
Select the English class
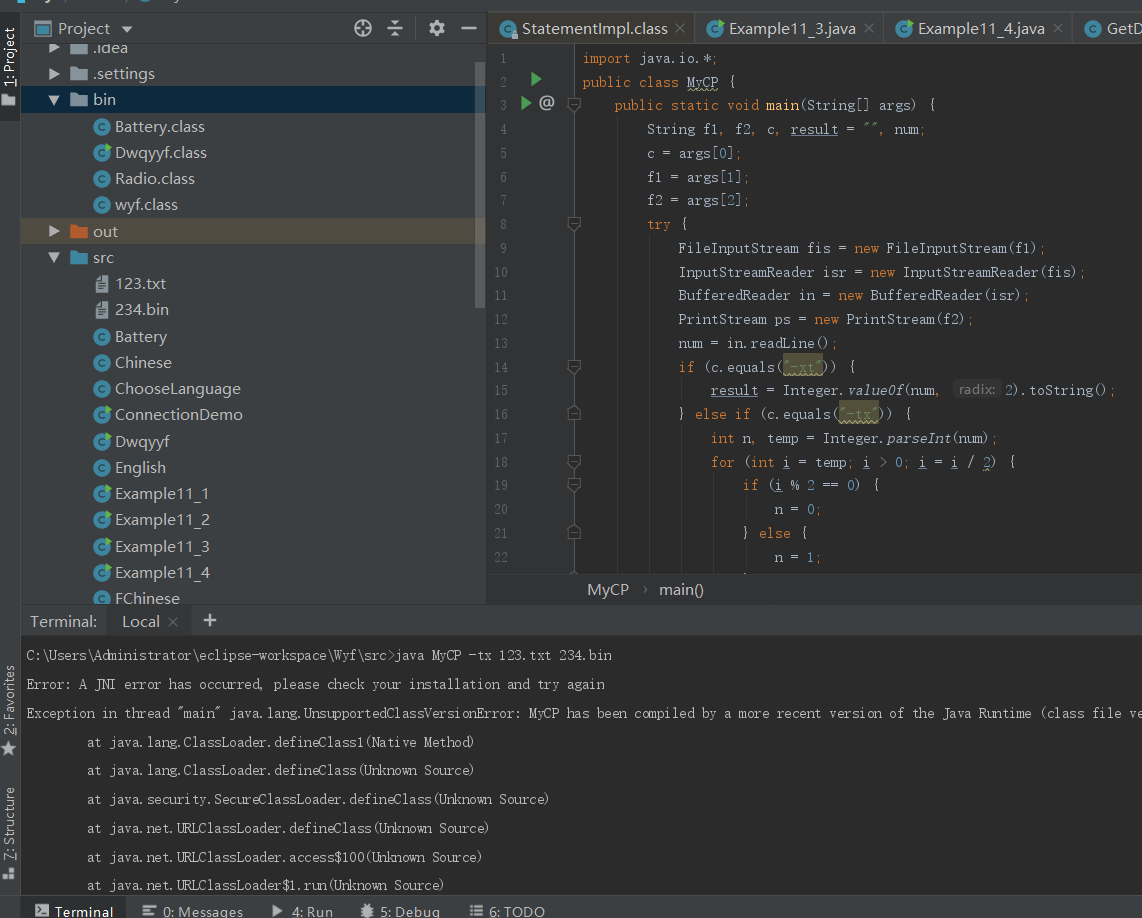coord(140,468)
